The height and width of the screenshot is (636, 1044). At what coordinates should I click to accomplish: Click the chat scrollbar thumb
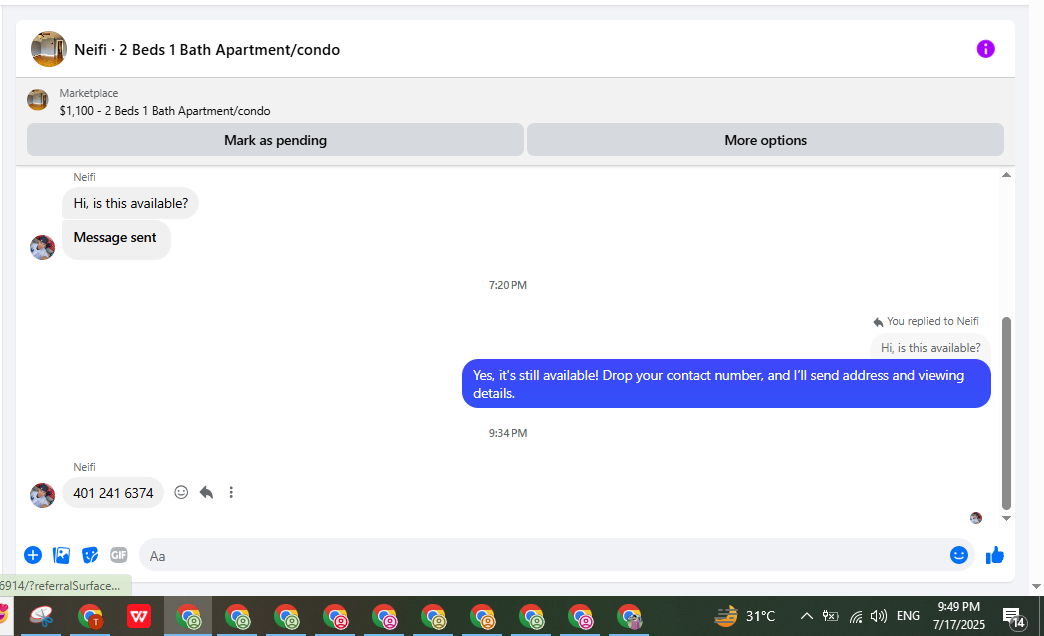click(1006, 413)
